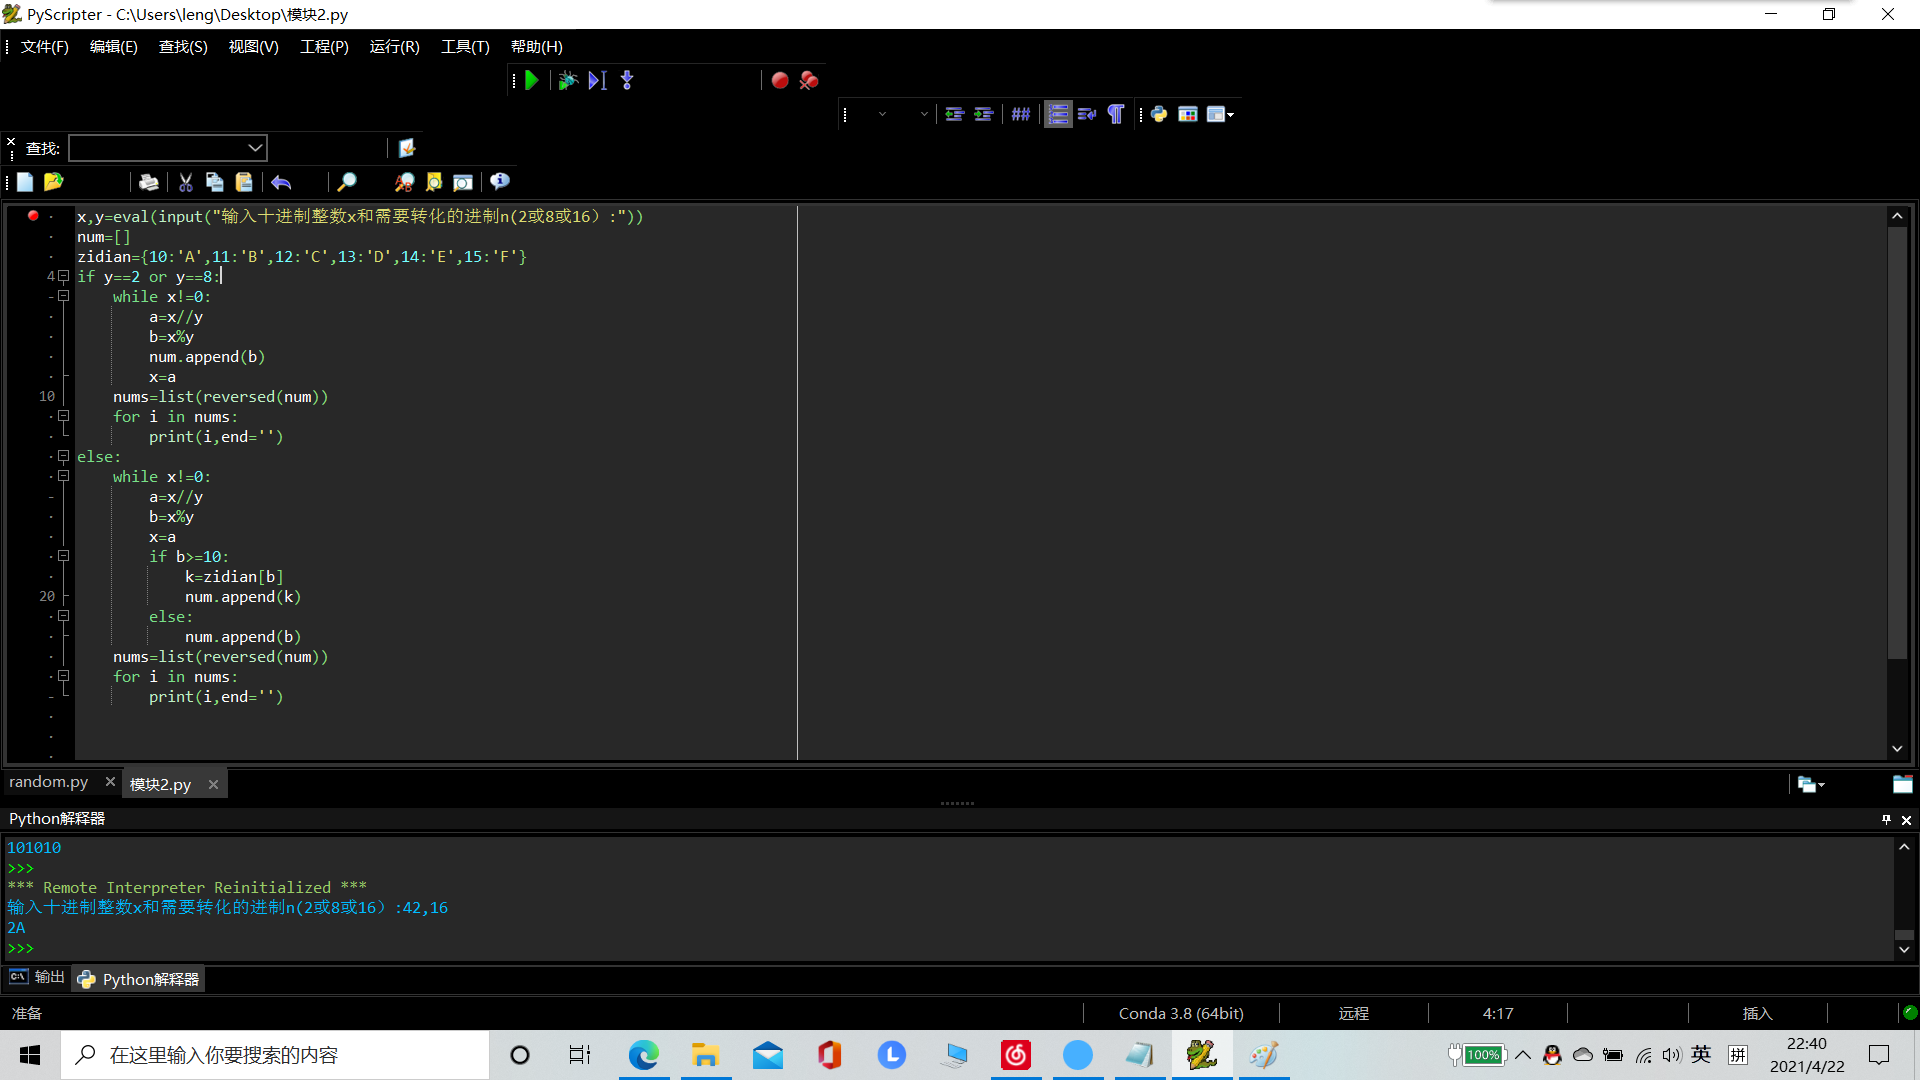Click the red Toggle Breakpoint icon
Viewport: 1920px width, 1080px height.
click(780, 80)
